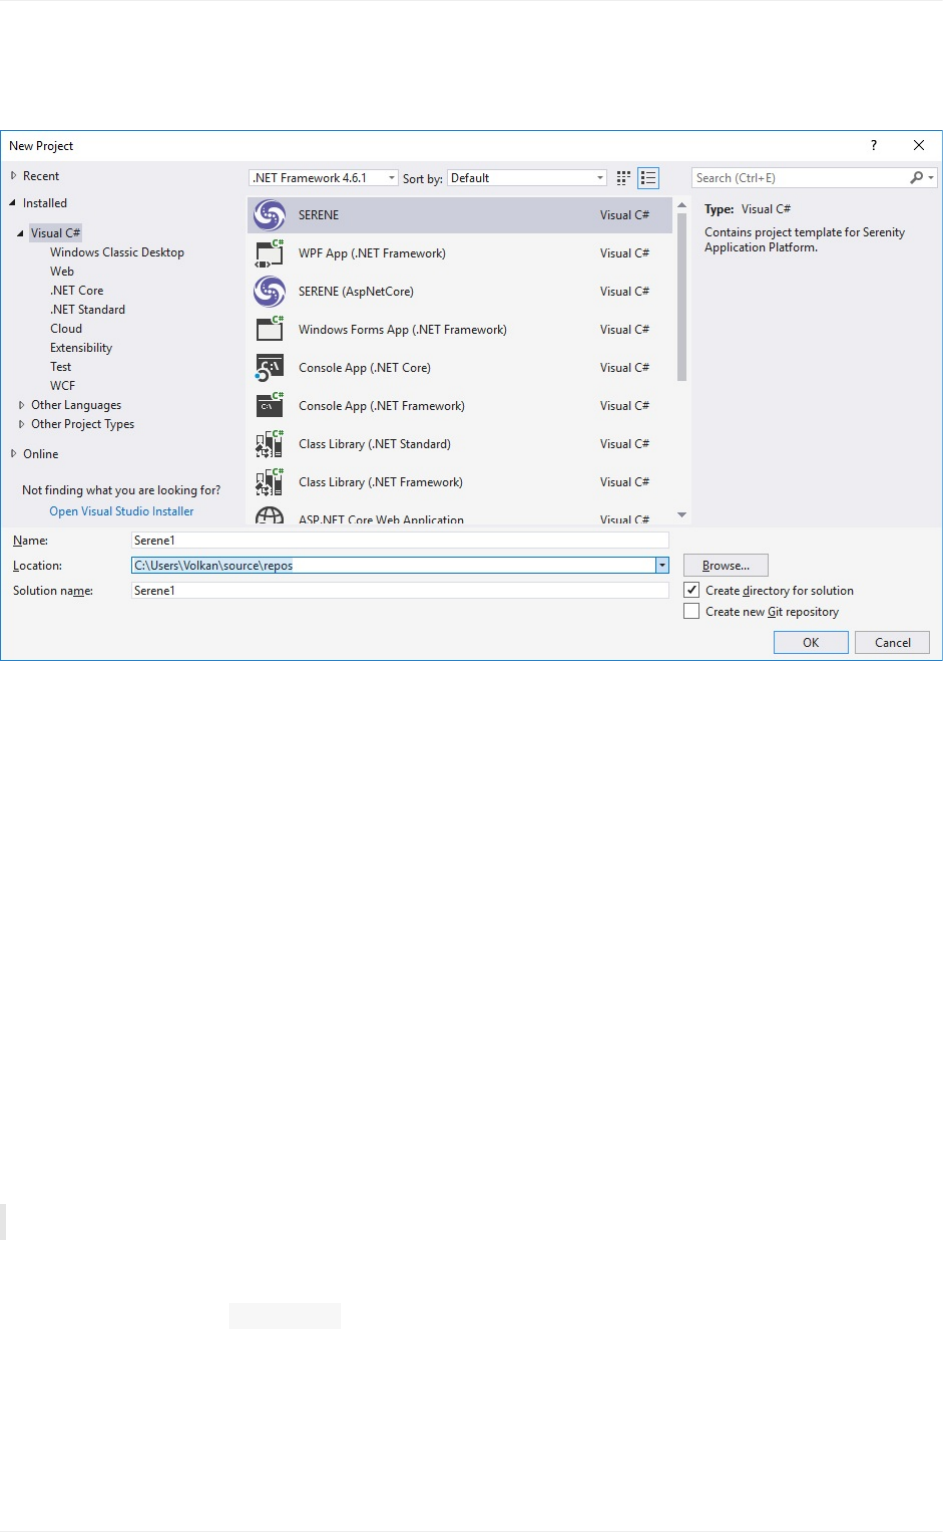Screen dimensions: 943x1532
Task: Select the Test category
Action: pyautogui.click(x=61, y=366)
